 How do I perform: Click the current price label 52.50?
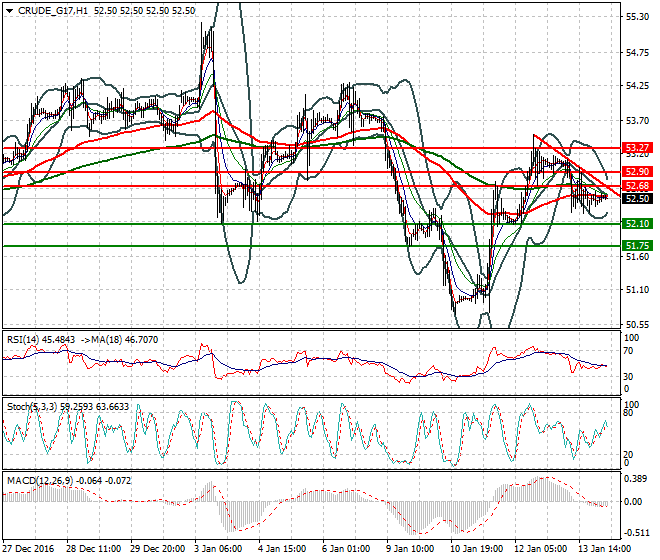[x=637, y=199]
